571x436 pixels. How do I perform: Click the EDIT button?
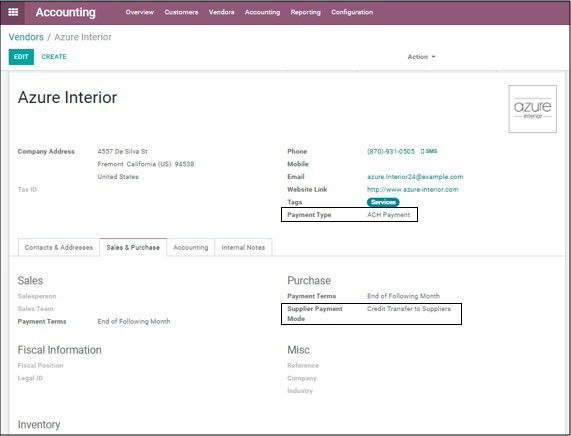click(21, 57)
